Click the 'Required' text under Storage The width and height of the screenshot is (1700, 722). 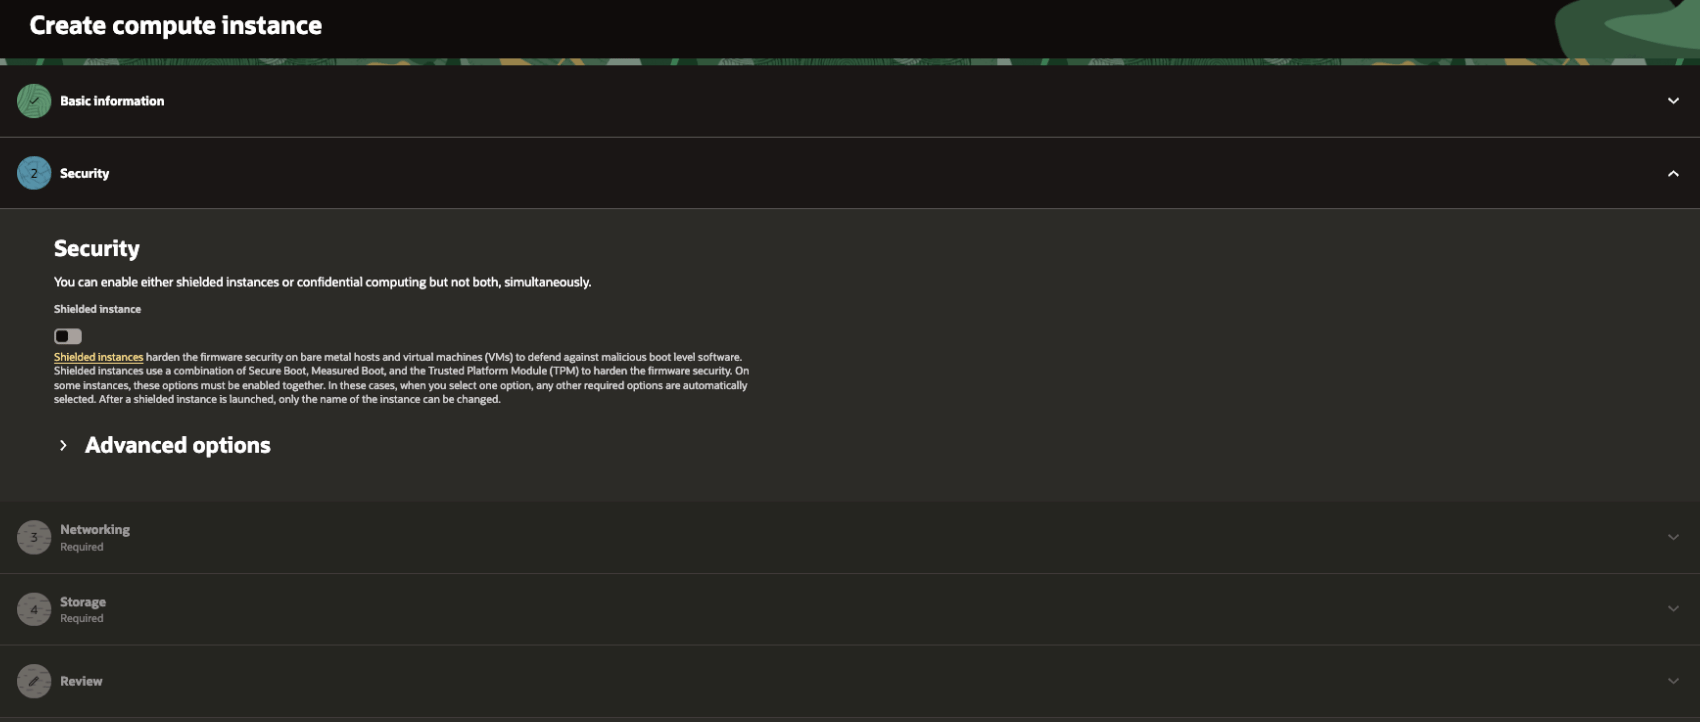tap(82, 618)
